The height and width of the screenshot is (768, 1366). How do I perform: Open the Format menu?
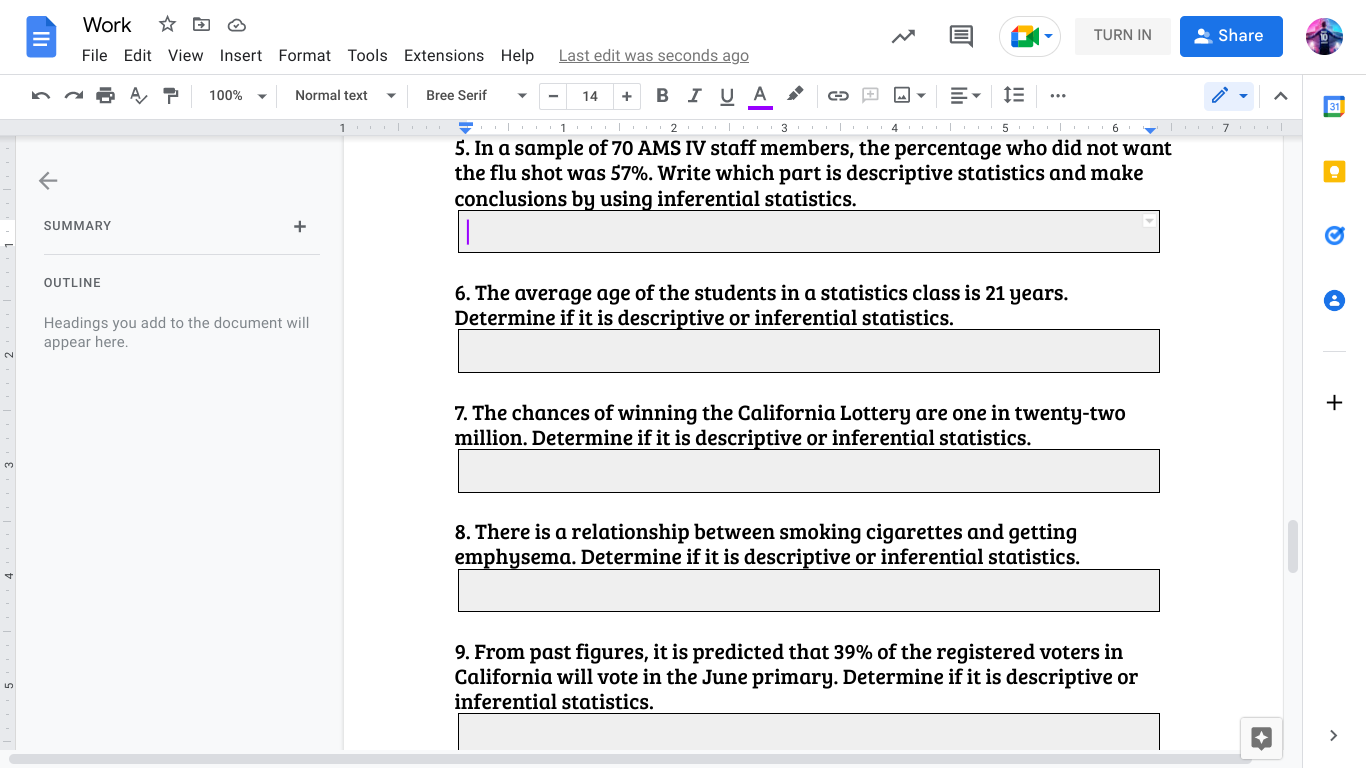point(305,56)
